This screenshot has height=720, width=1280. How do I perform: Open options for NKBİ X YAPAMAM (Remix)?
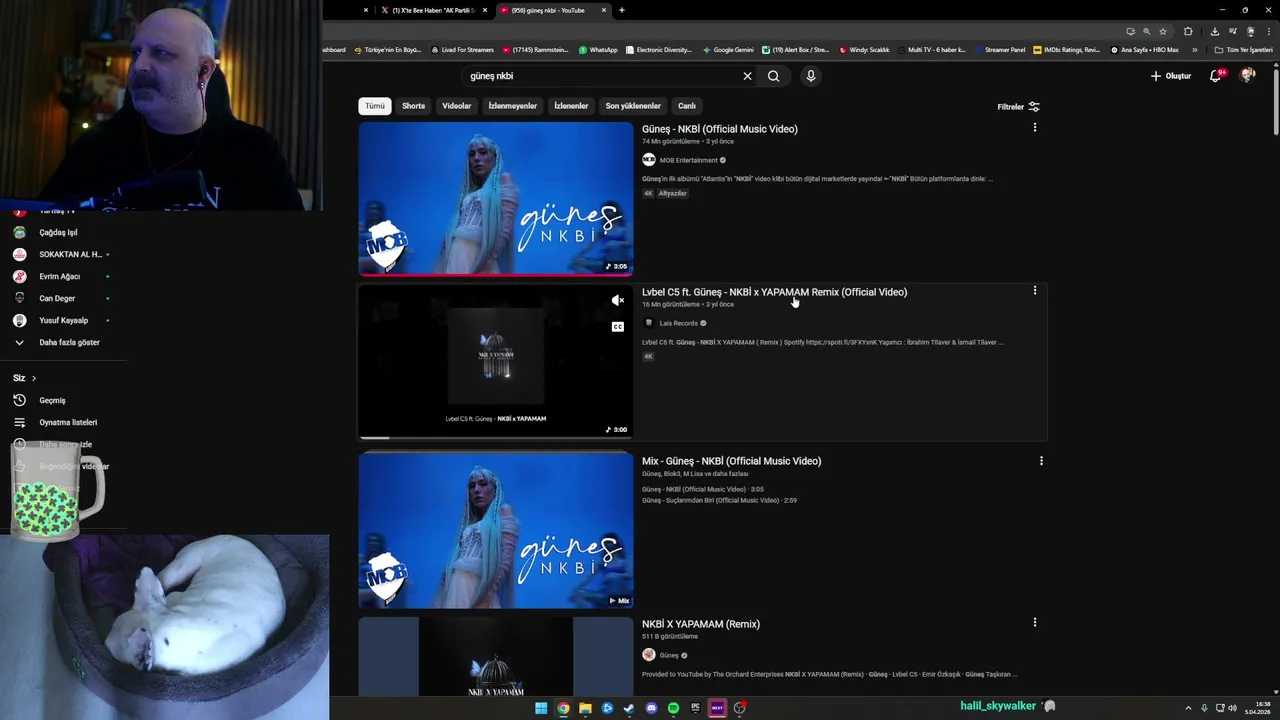(x=1035, y=623)
